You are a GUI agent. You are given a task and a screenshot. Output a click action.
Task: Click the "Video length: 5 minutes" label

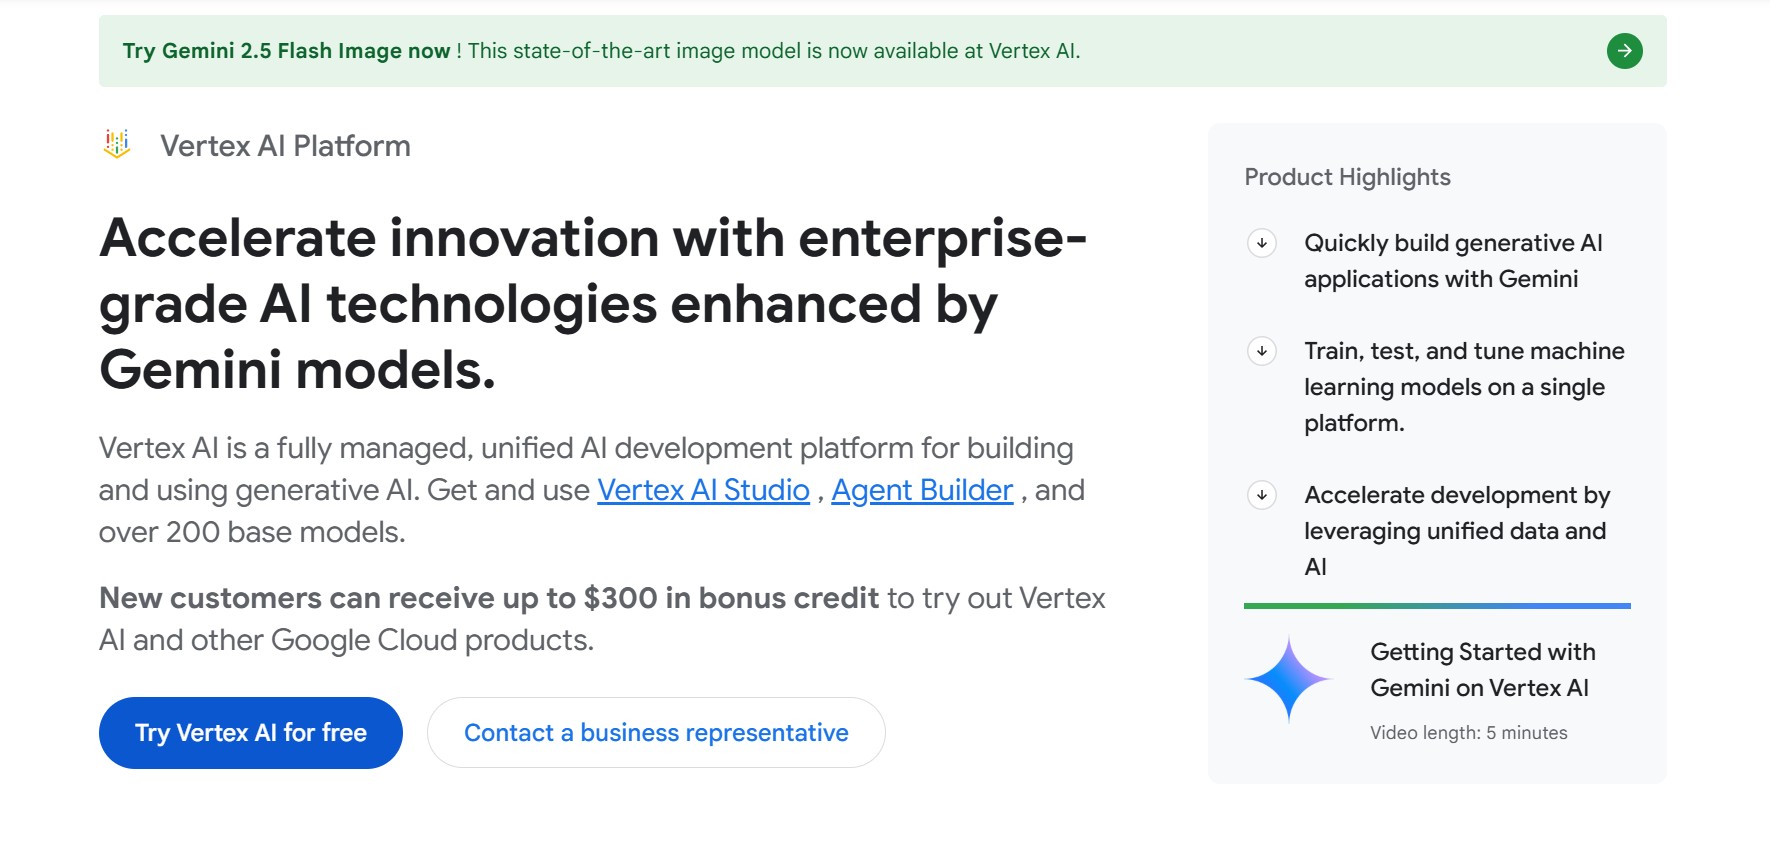point(1469,732)
